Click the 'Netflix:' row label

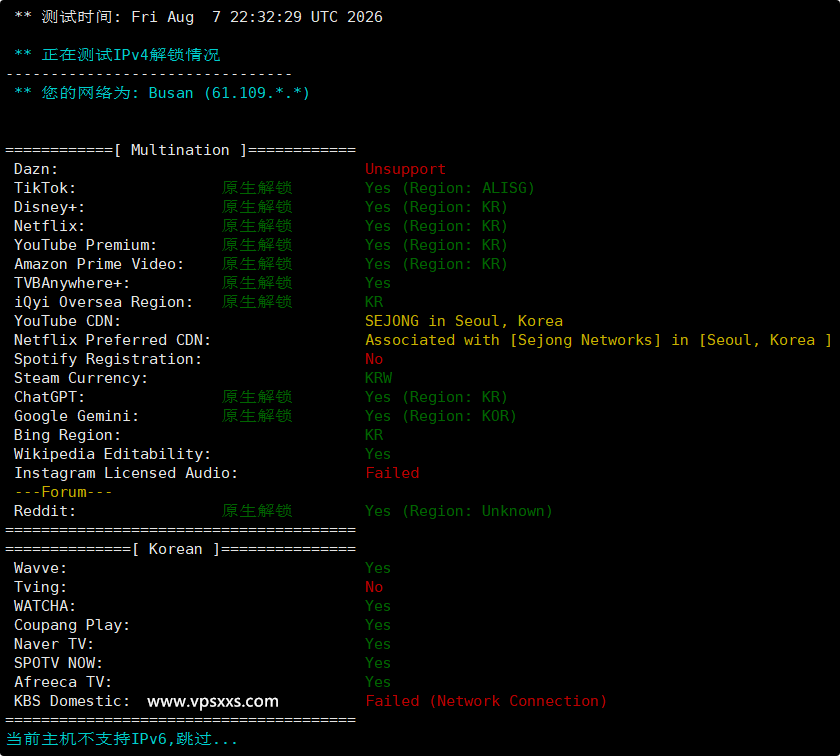(49, 226)
